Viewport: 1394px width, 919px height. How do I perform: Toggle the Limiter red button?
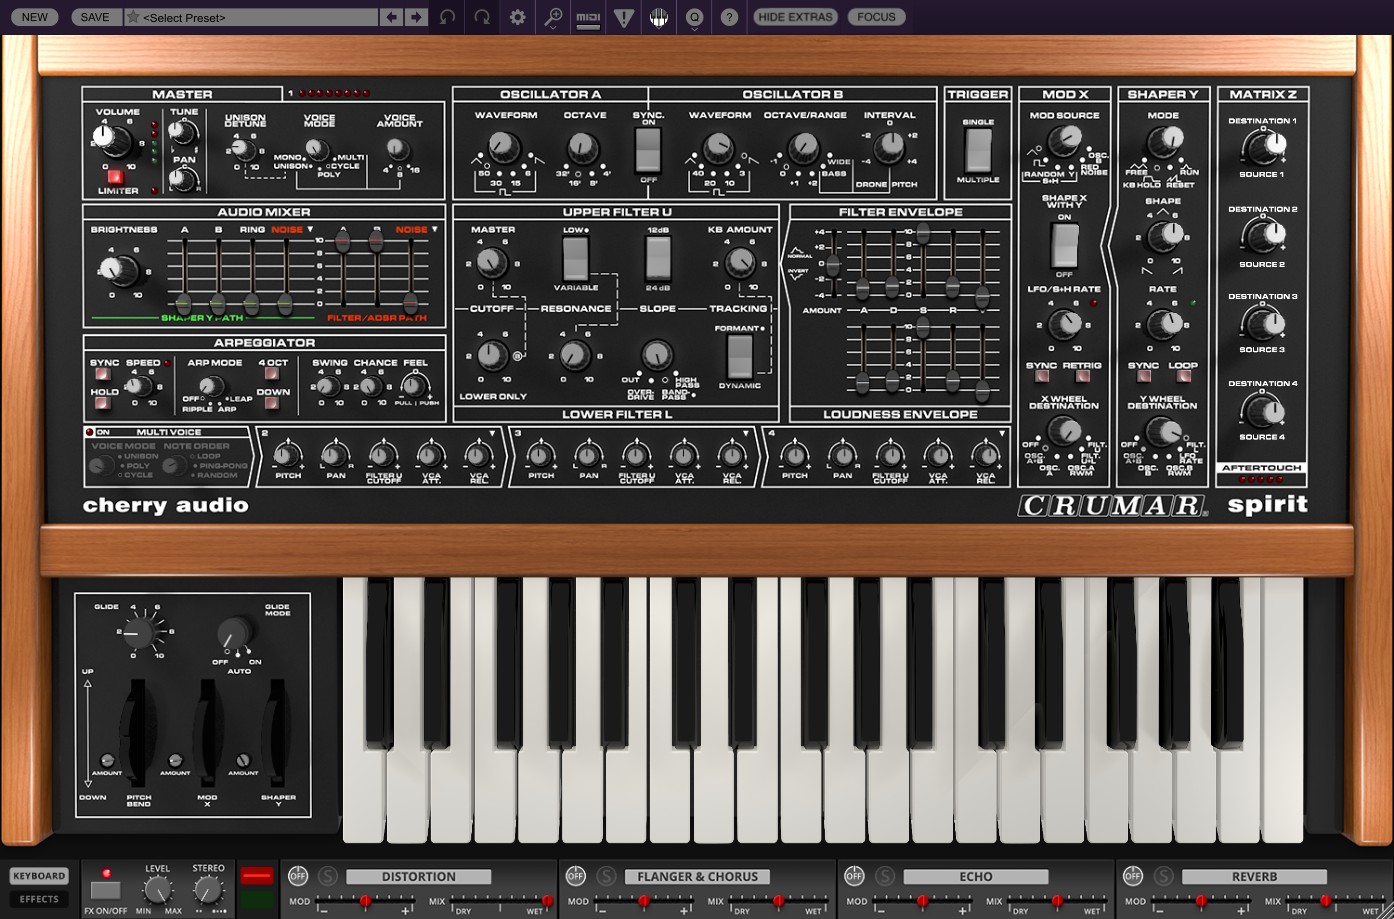[x=117, y=177]
